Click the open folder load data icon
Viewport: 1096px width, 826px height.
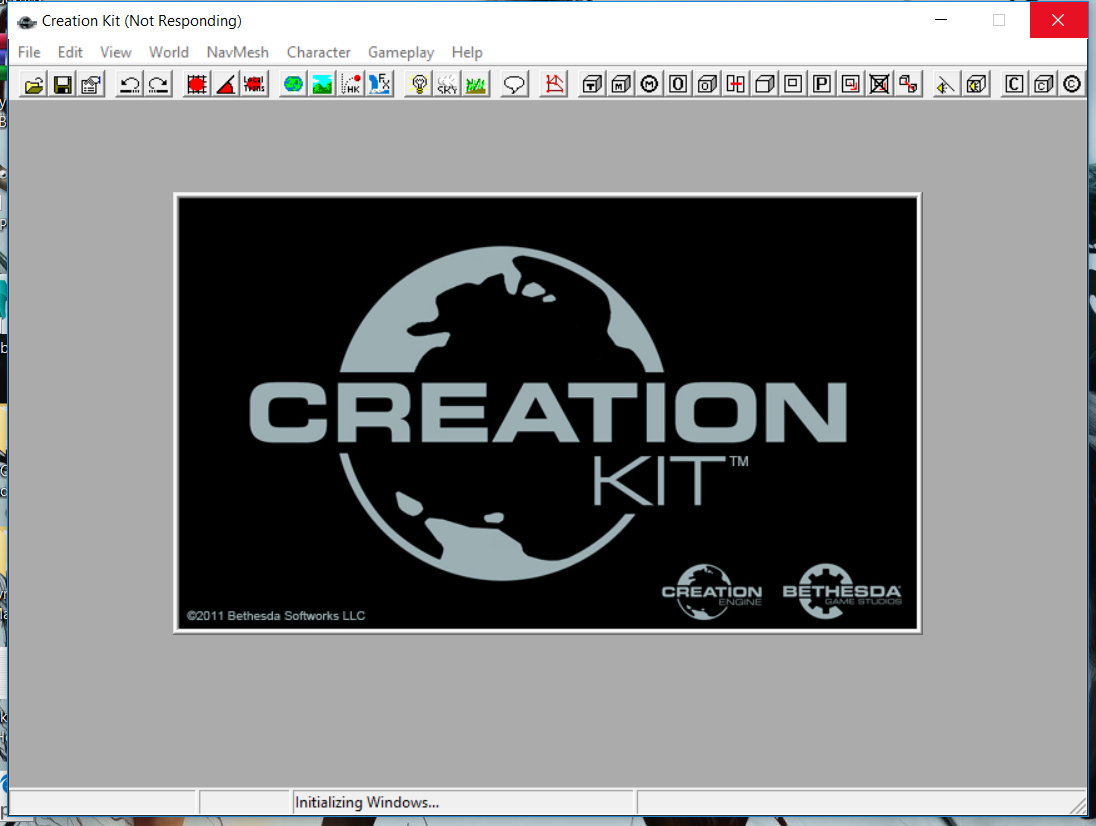point(34,85)
